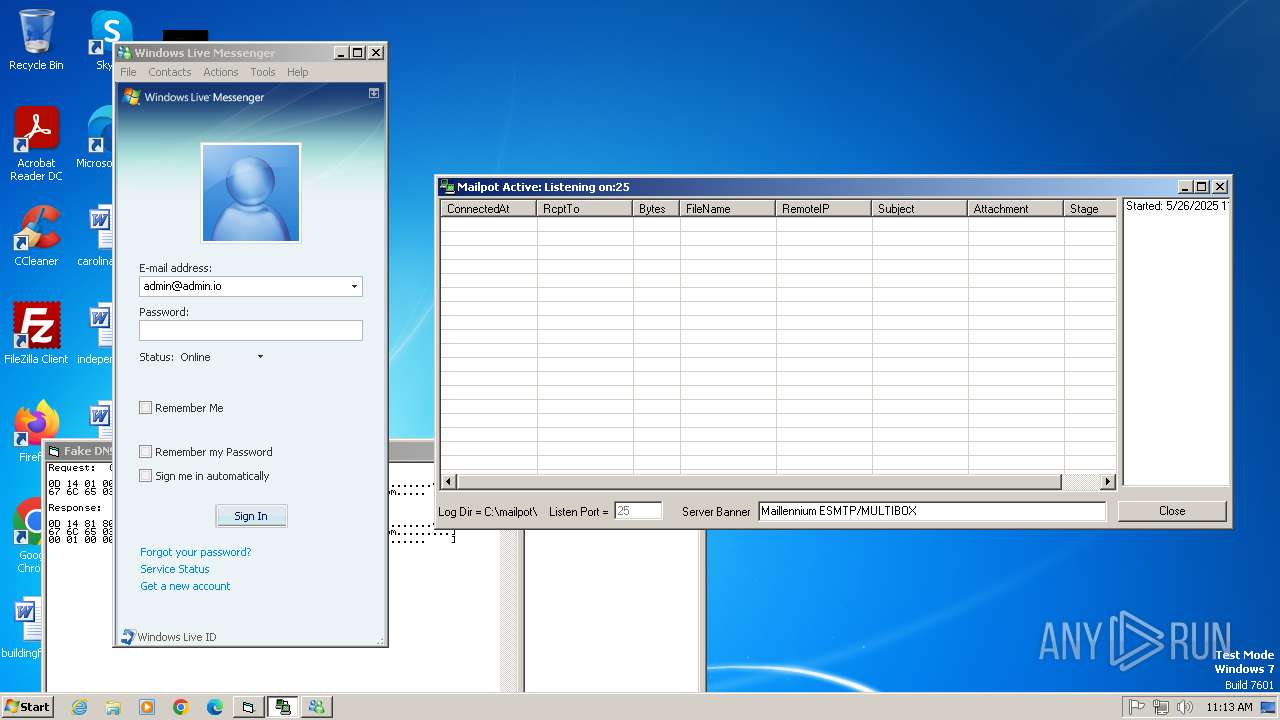The width and height of the screenshot is (1280, 720).
Task: Click the Sign In button
Action: pyautogui.click(x=251, y=516)
